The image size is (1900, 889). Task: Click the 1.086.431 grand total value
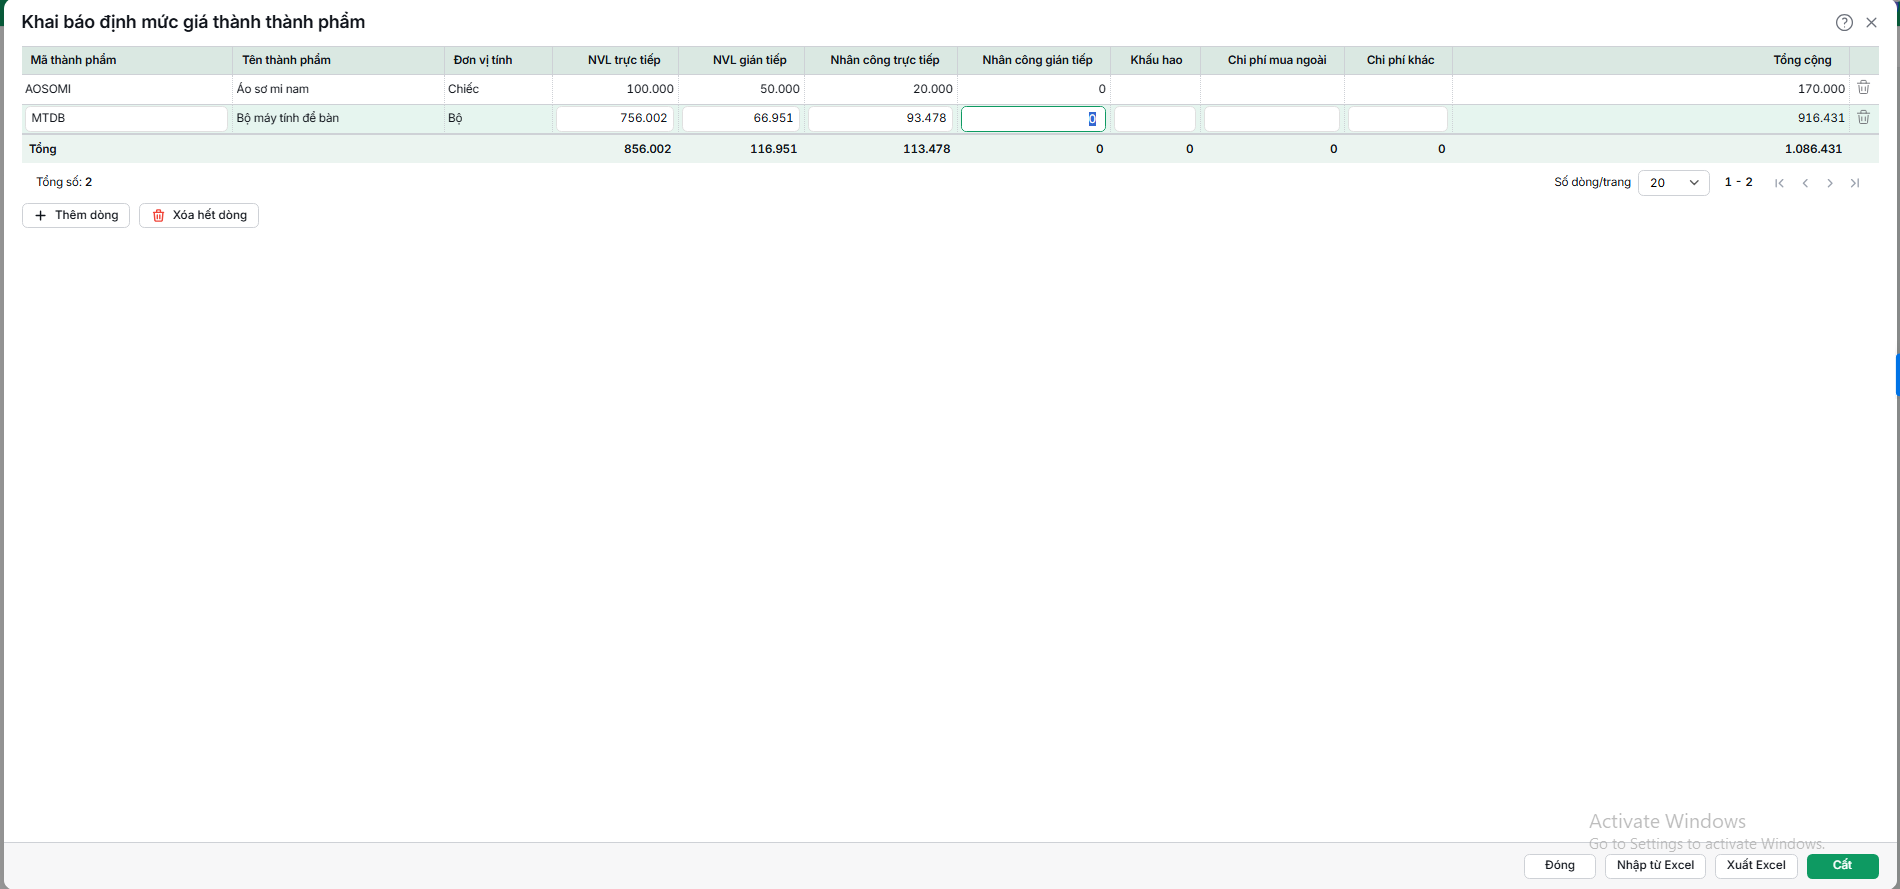(x=1813, y=149)
